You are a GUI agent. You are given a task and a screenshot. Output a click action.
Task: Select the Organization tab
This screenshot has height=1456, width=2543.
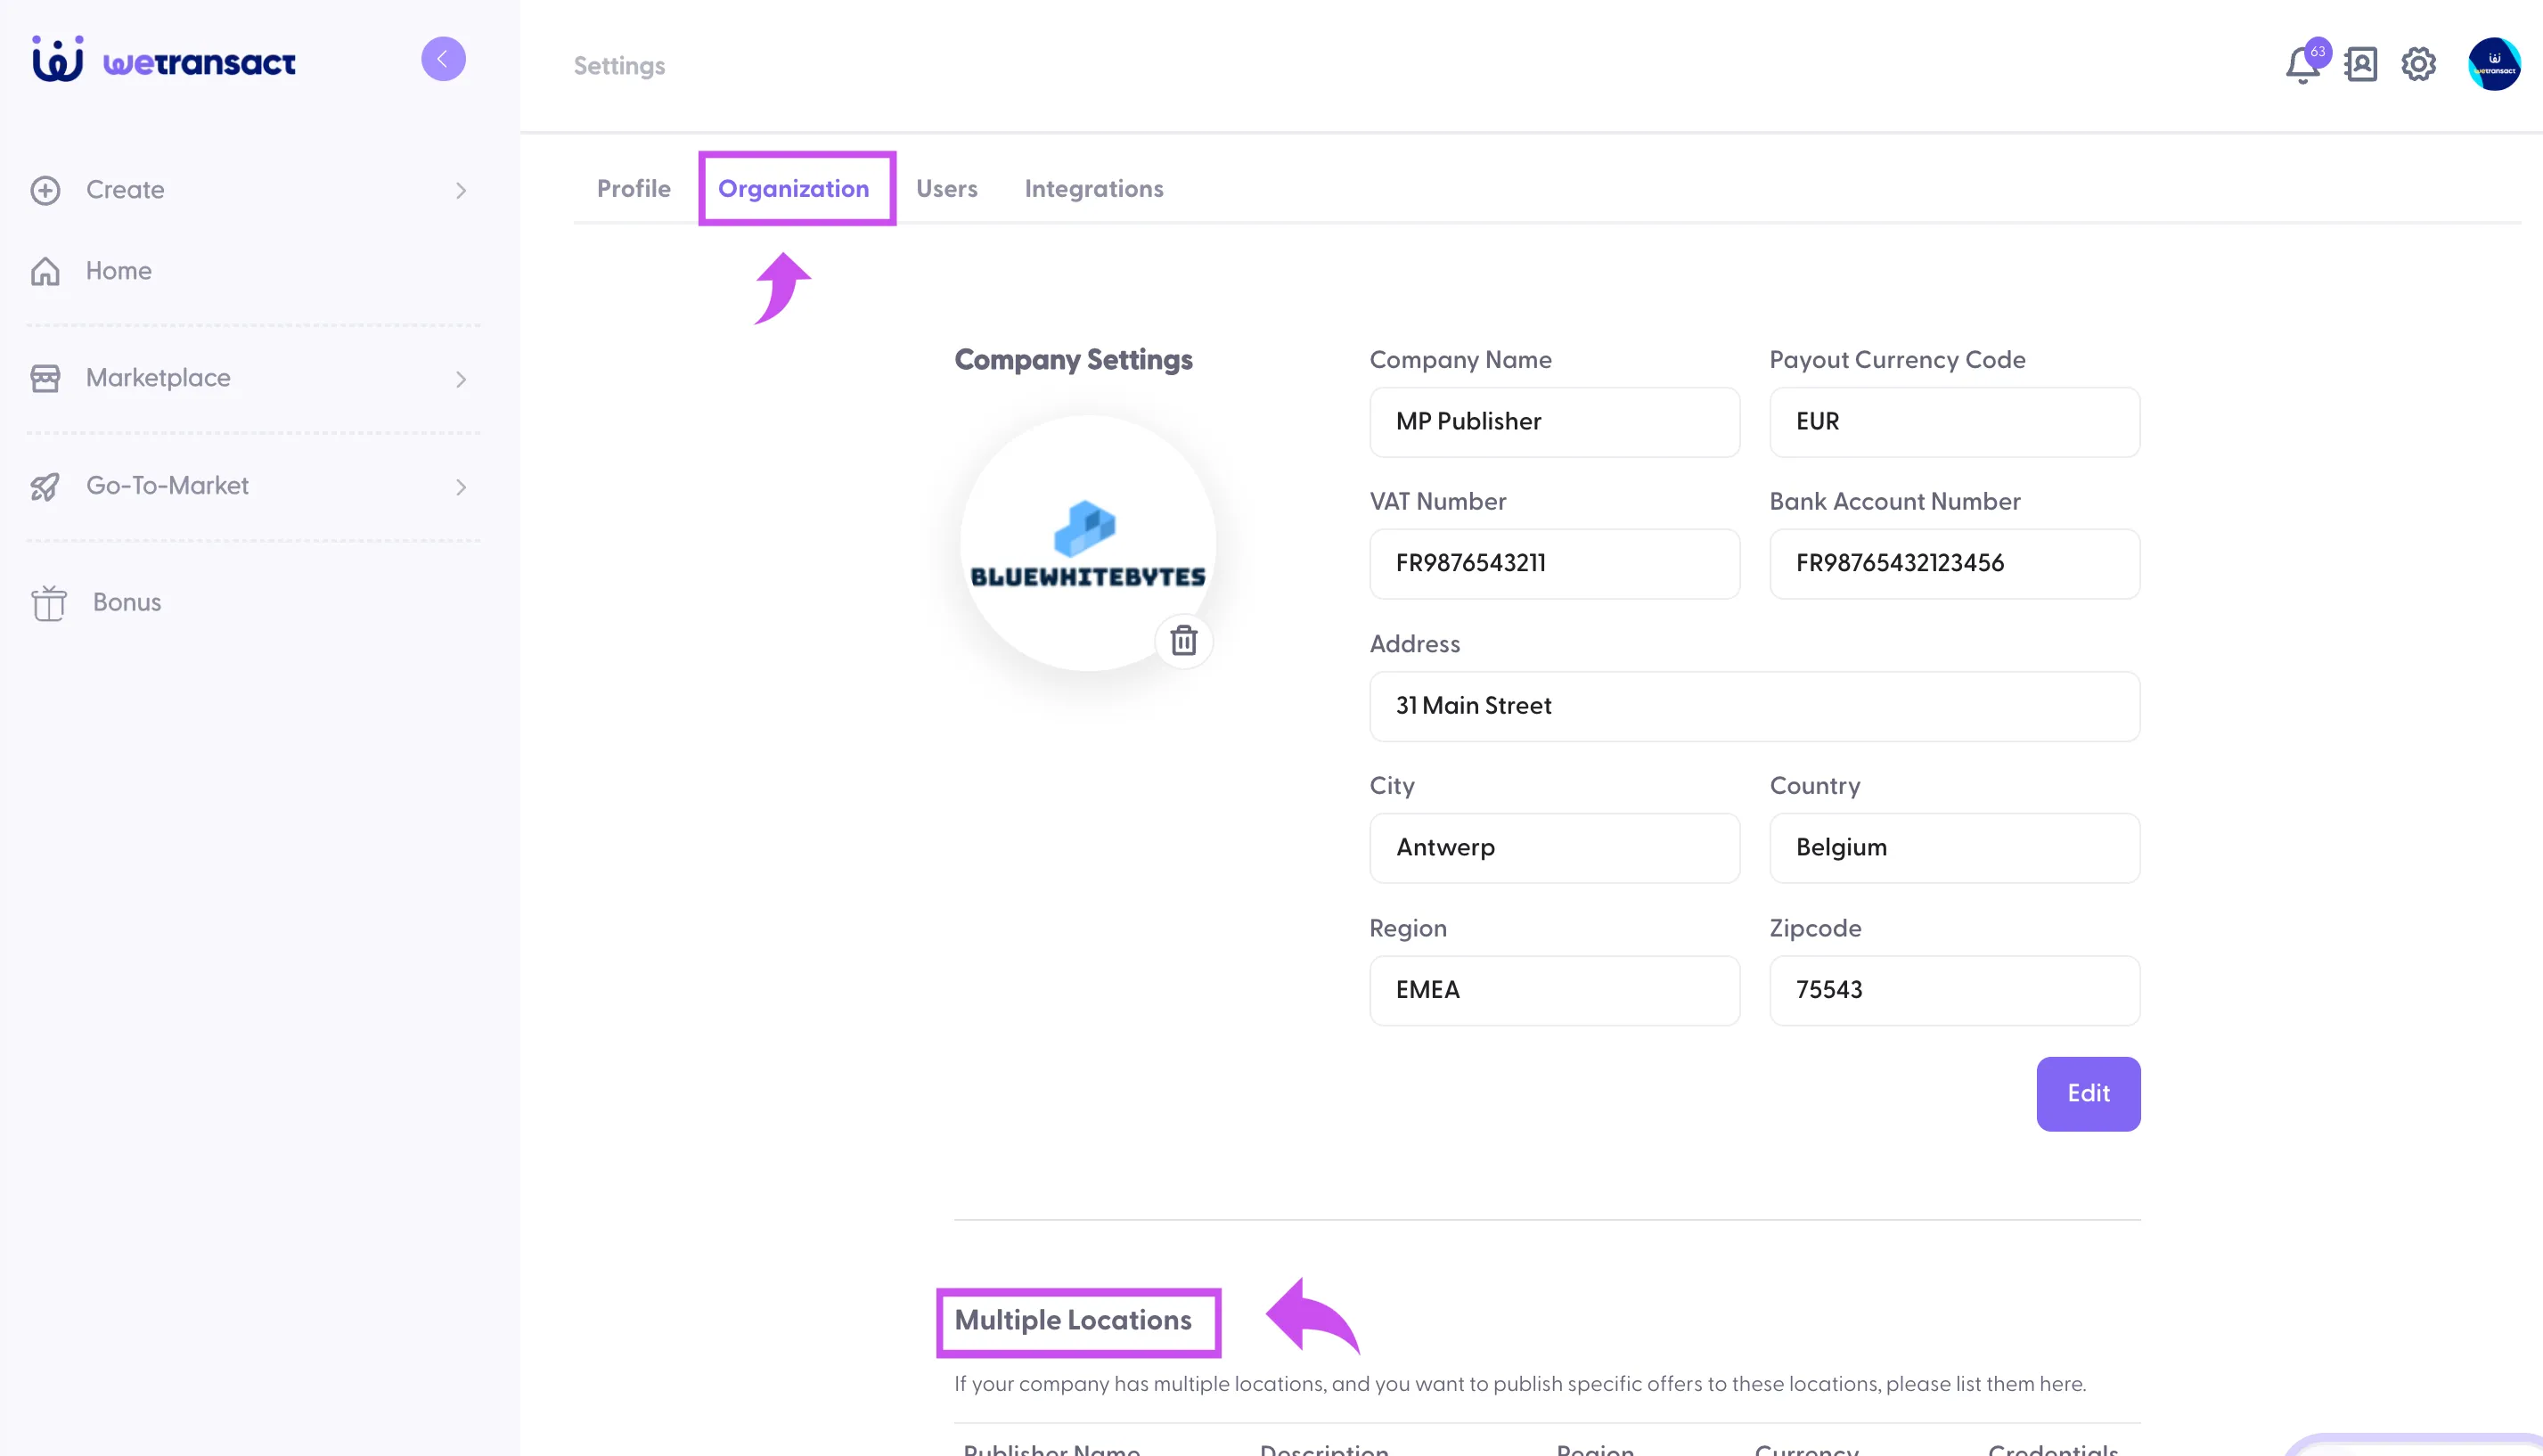794,189
